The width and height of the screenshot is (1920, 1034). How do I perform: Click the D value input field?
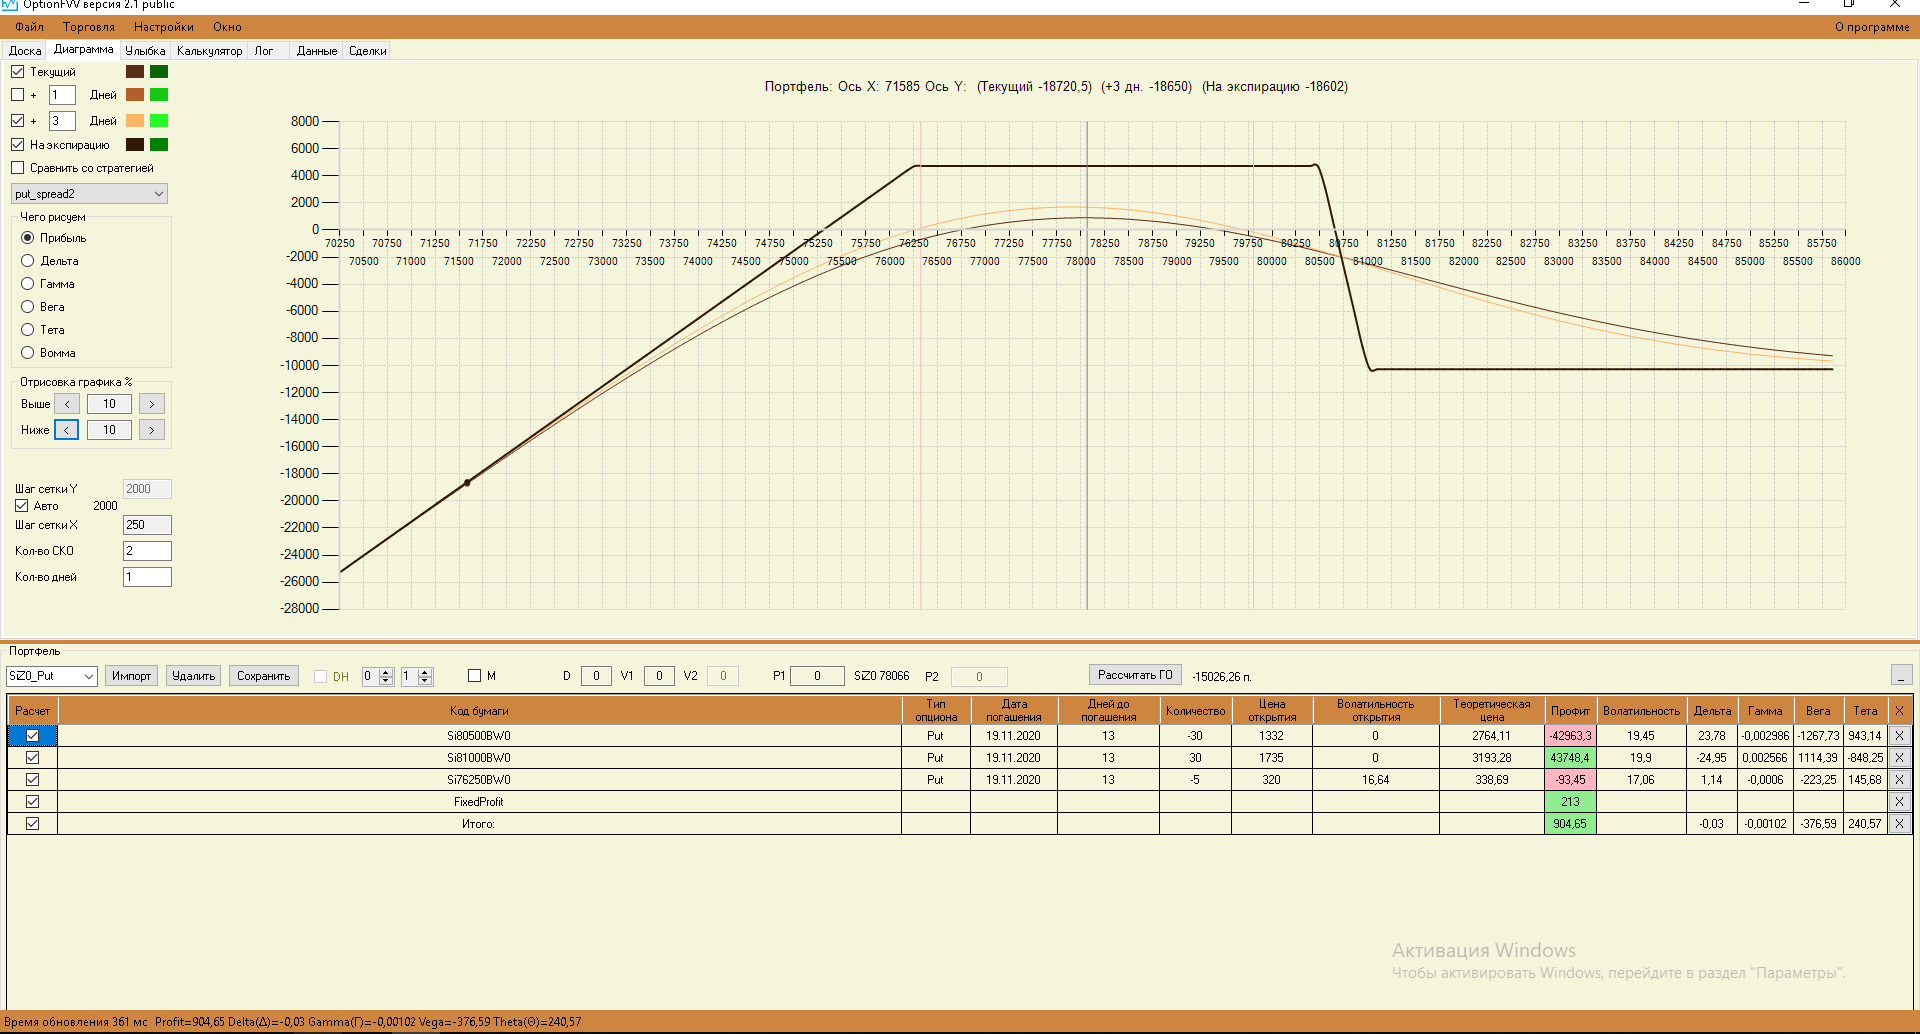point(596,676)
